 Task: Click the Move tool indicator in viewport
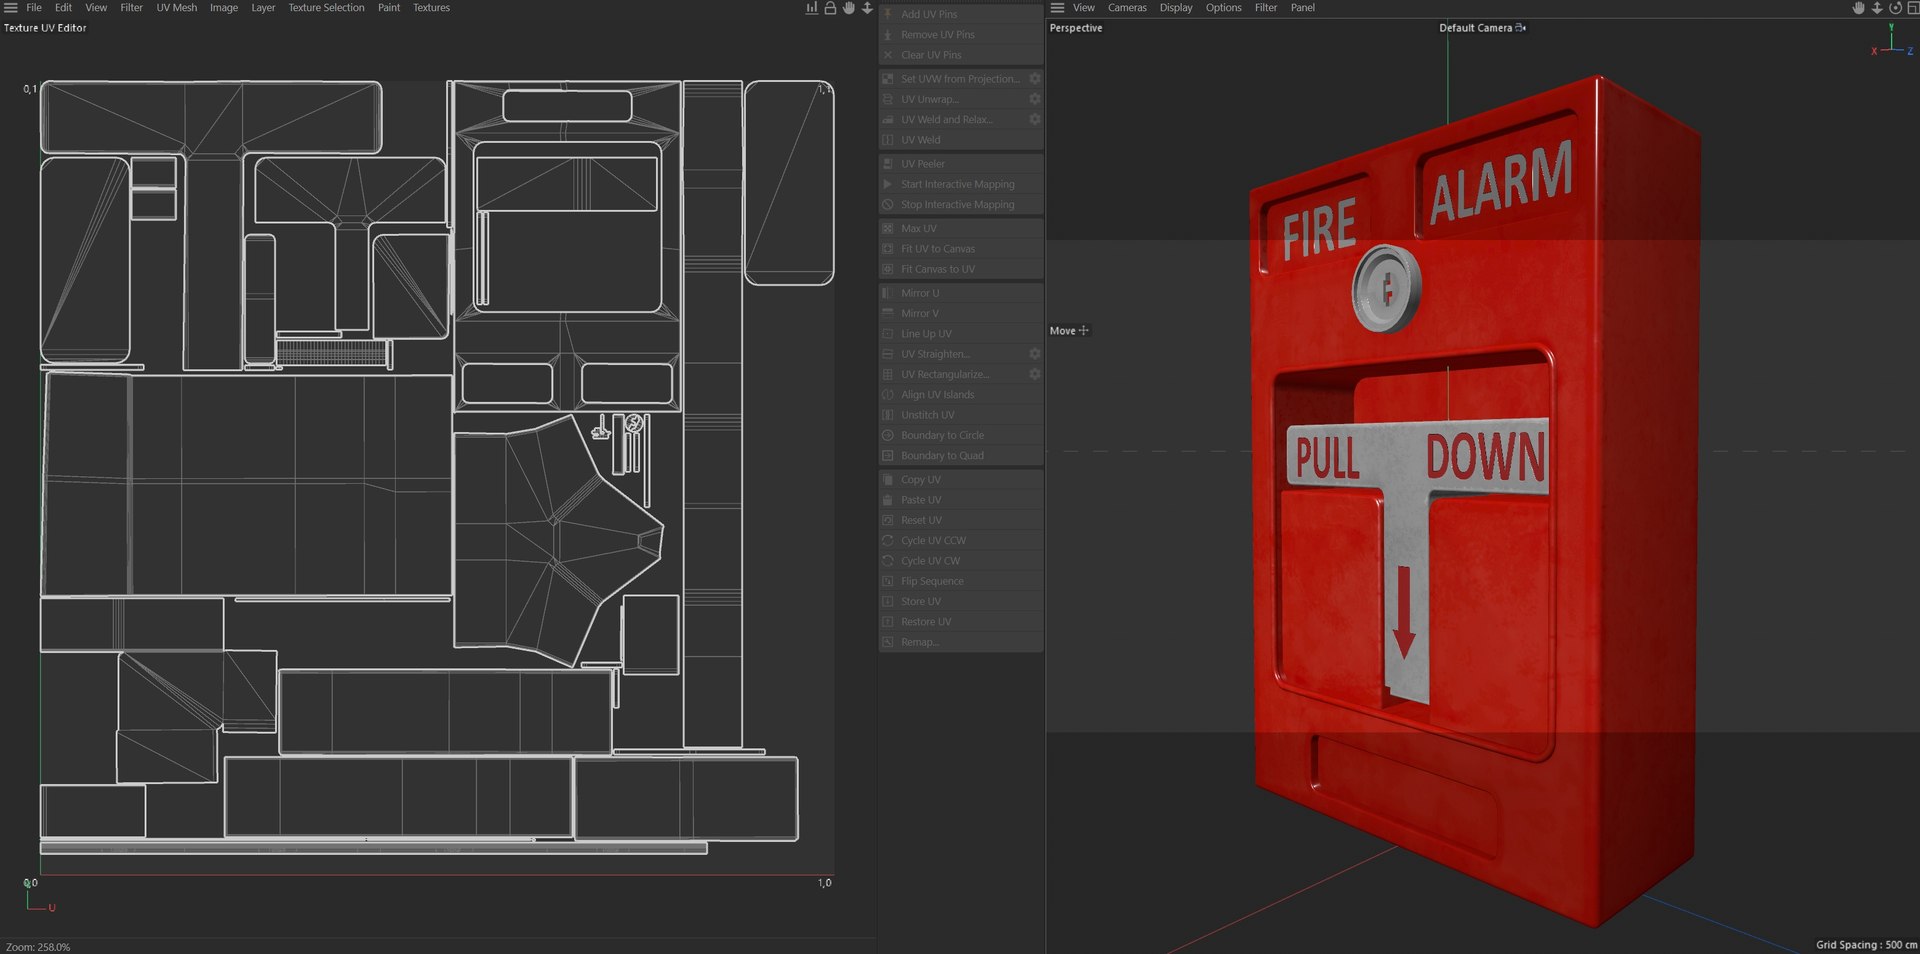coord(1069,331)
